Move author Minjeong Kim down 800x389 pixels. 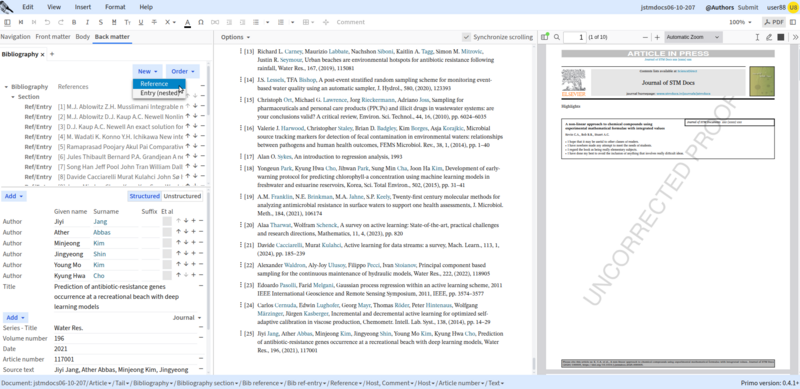pos(186,243)
